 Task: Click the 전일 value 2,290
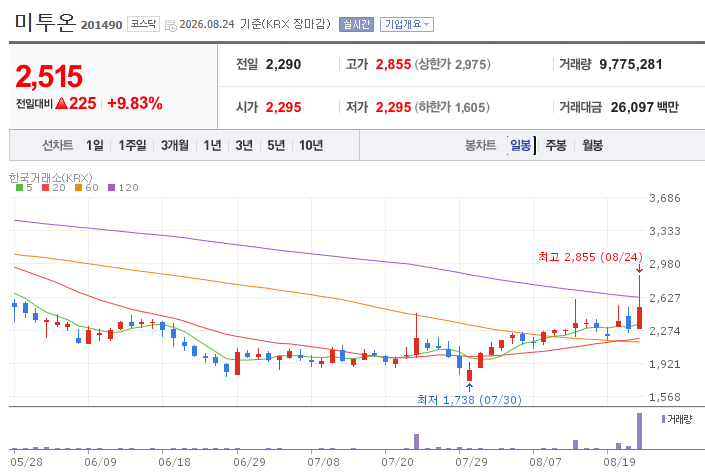point(283,64)
